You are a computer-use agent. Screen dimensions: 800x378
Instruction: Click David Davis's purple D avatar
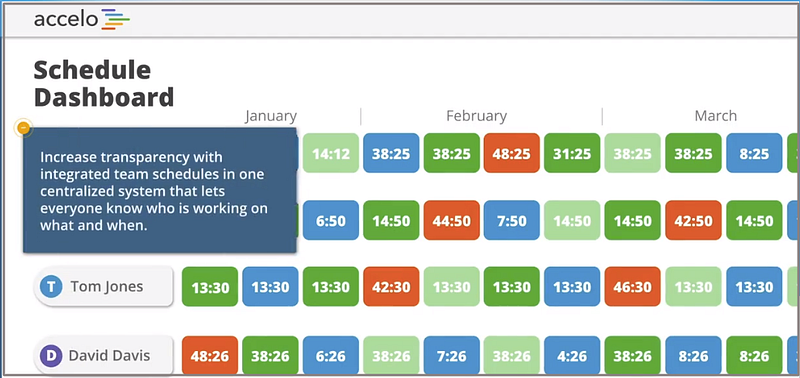[51, 355]
